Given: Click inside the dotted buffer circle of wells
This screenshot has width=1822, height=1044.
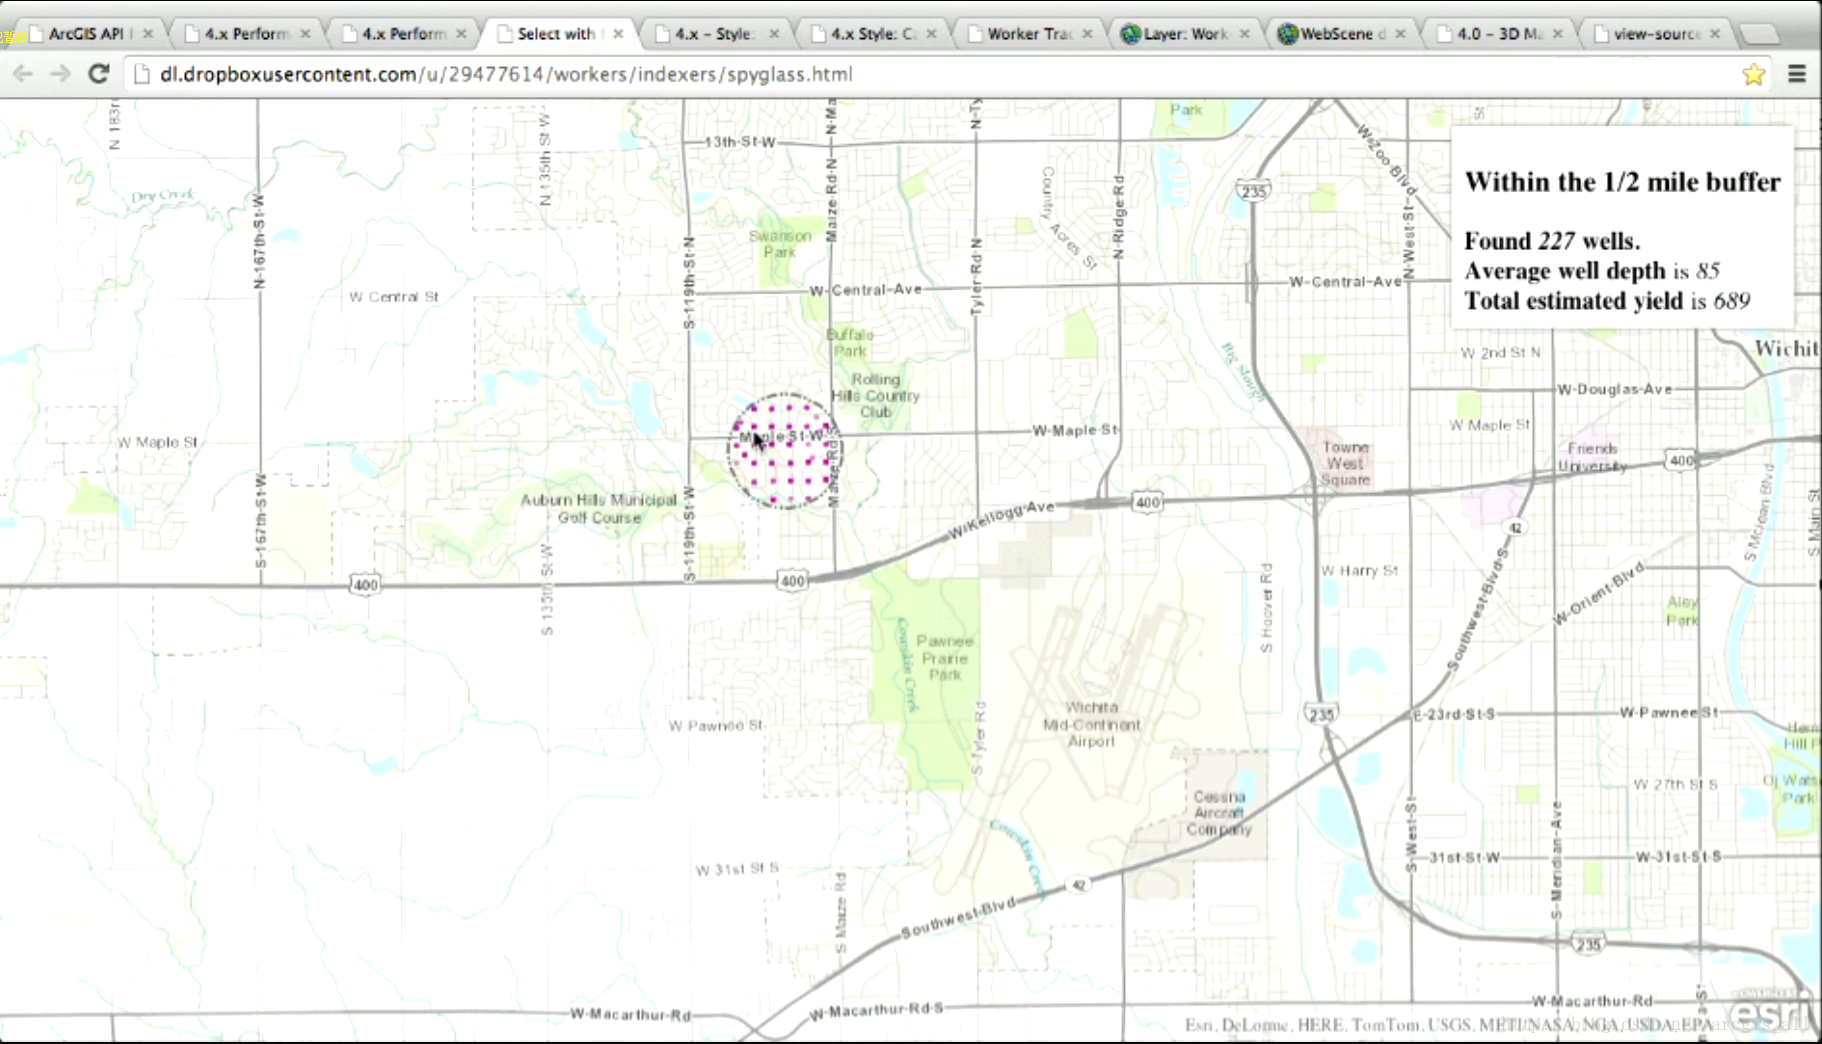Looking at the screenshot, I should pos(785,451).
